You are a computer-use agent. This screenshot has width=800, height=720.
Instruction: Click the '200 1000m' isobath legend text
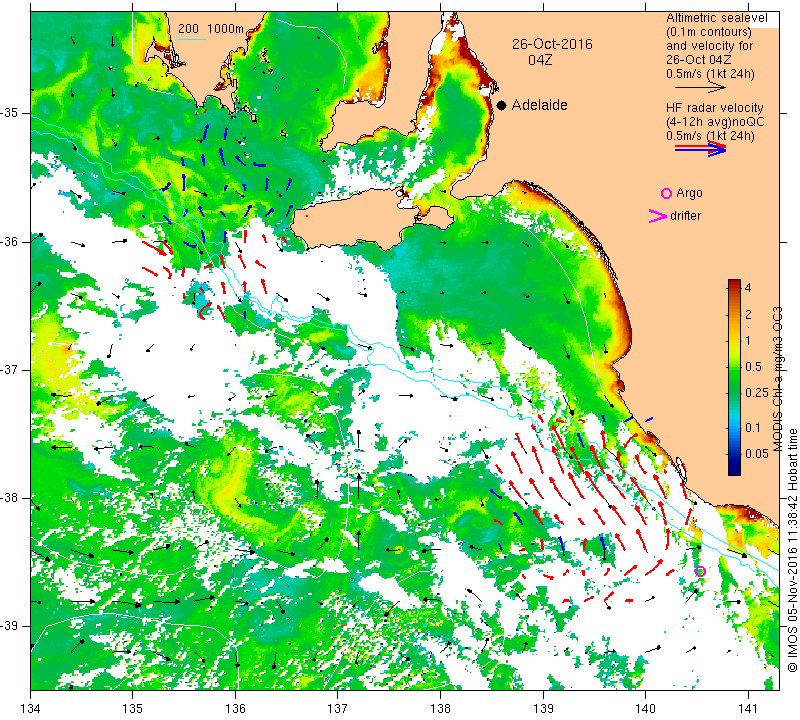[x=211, y=29]
